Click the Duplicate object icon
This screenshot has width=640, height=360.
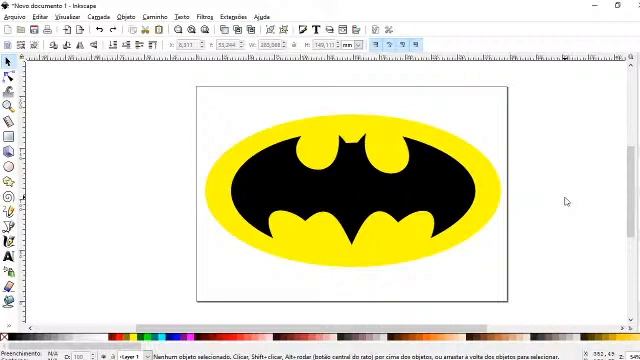[x=224, y=29]
